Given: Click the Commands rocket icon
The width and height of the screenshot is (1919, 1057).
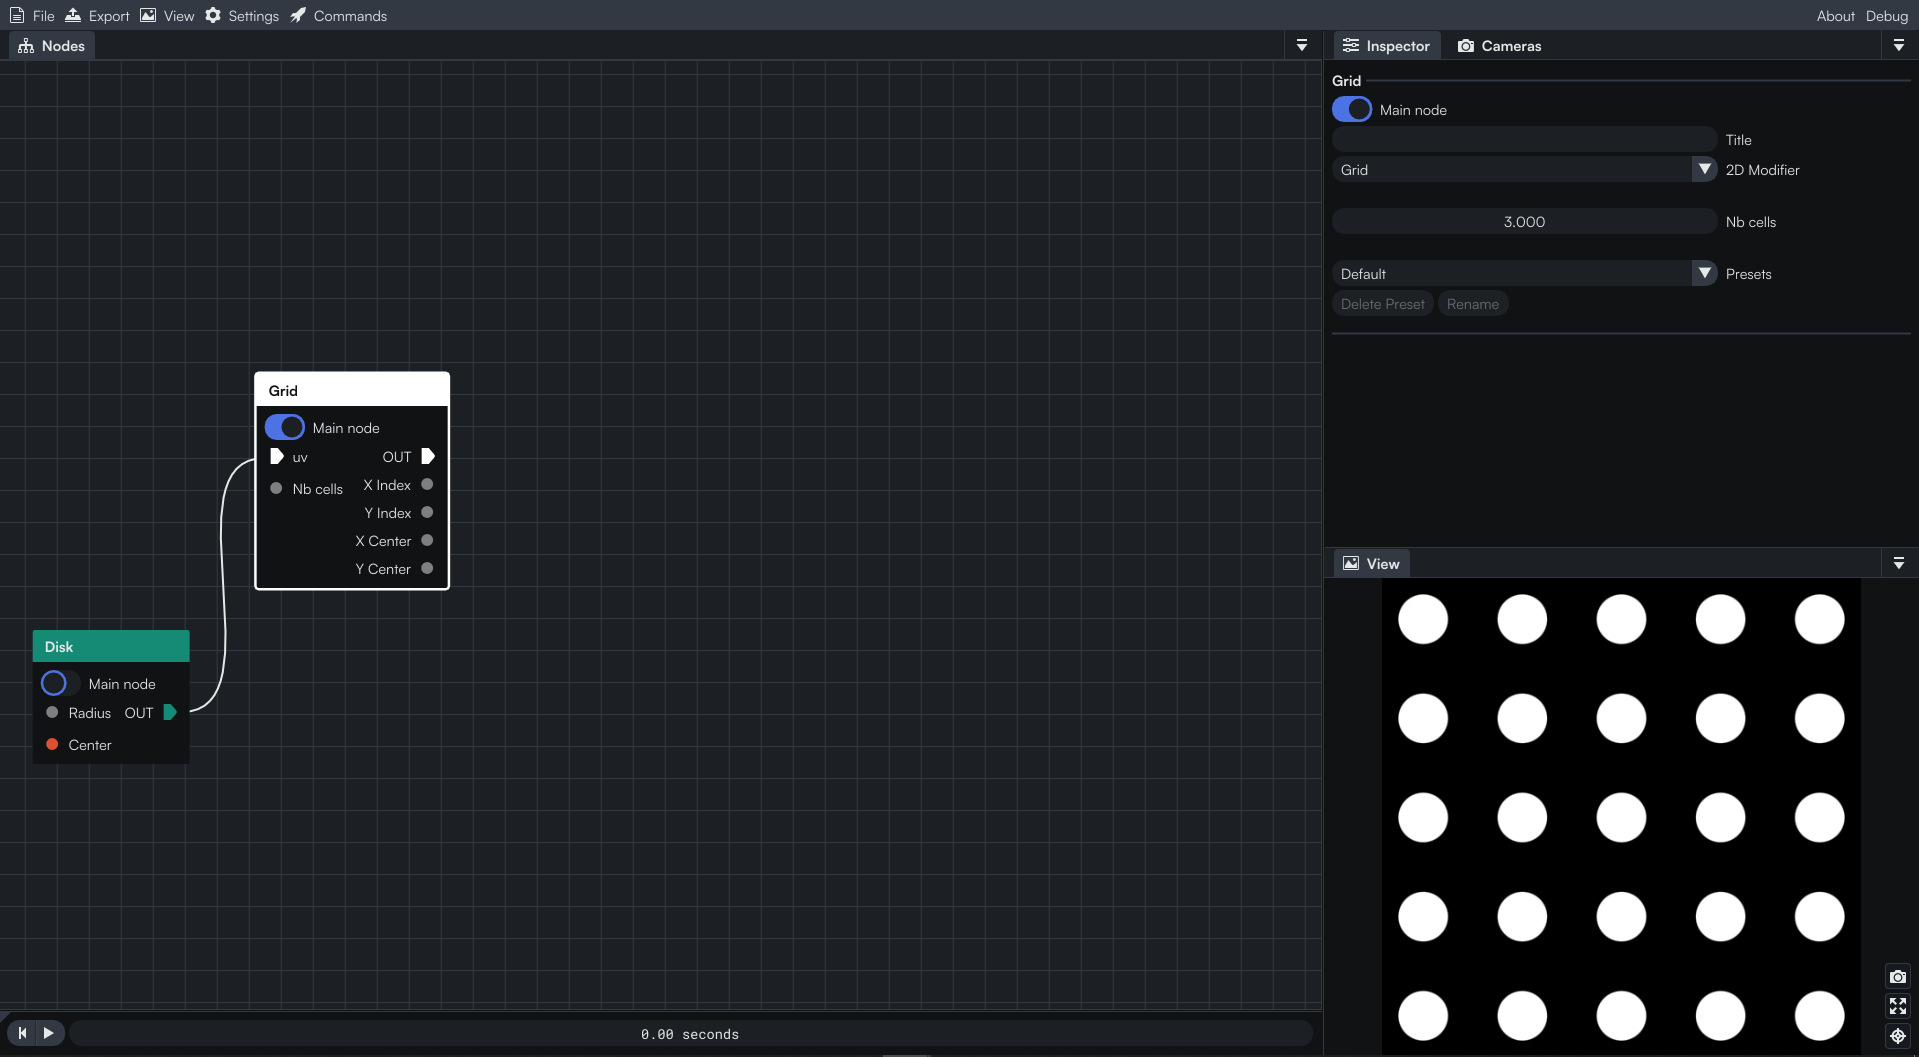Looking at the screenshot, I should click(298, 16).
